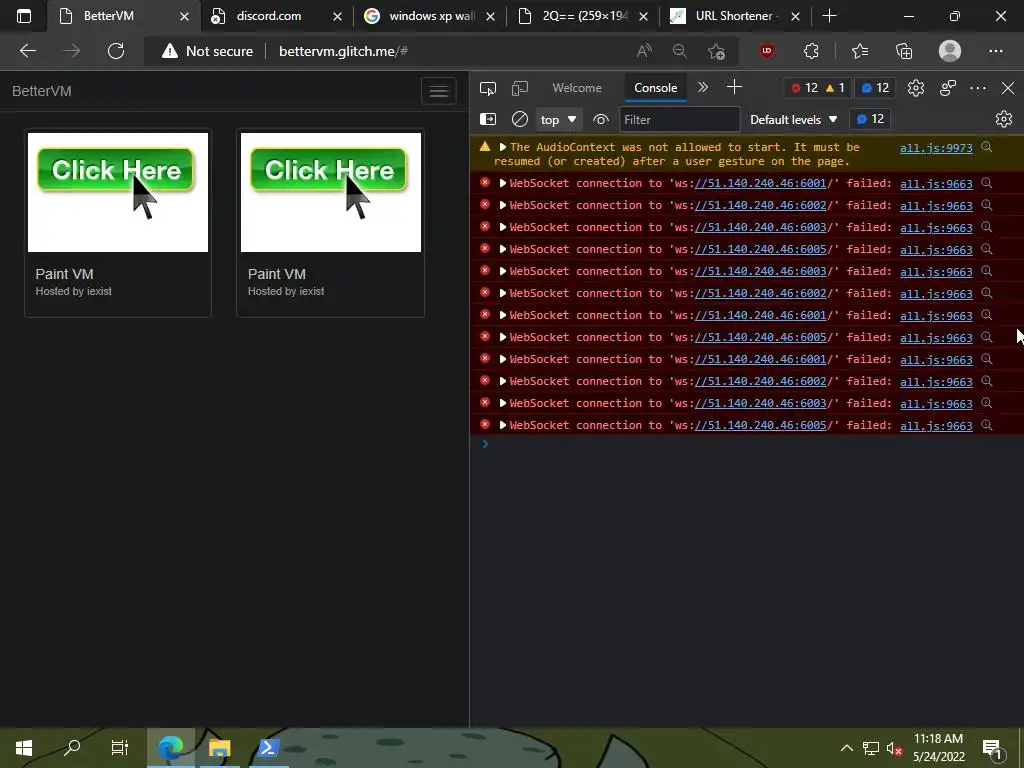Open the DevTools feedback icon
The height and width of the screenshot is (768, 1024).
tap(948, 88)
